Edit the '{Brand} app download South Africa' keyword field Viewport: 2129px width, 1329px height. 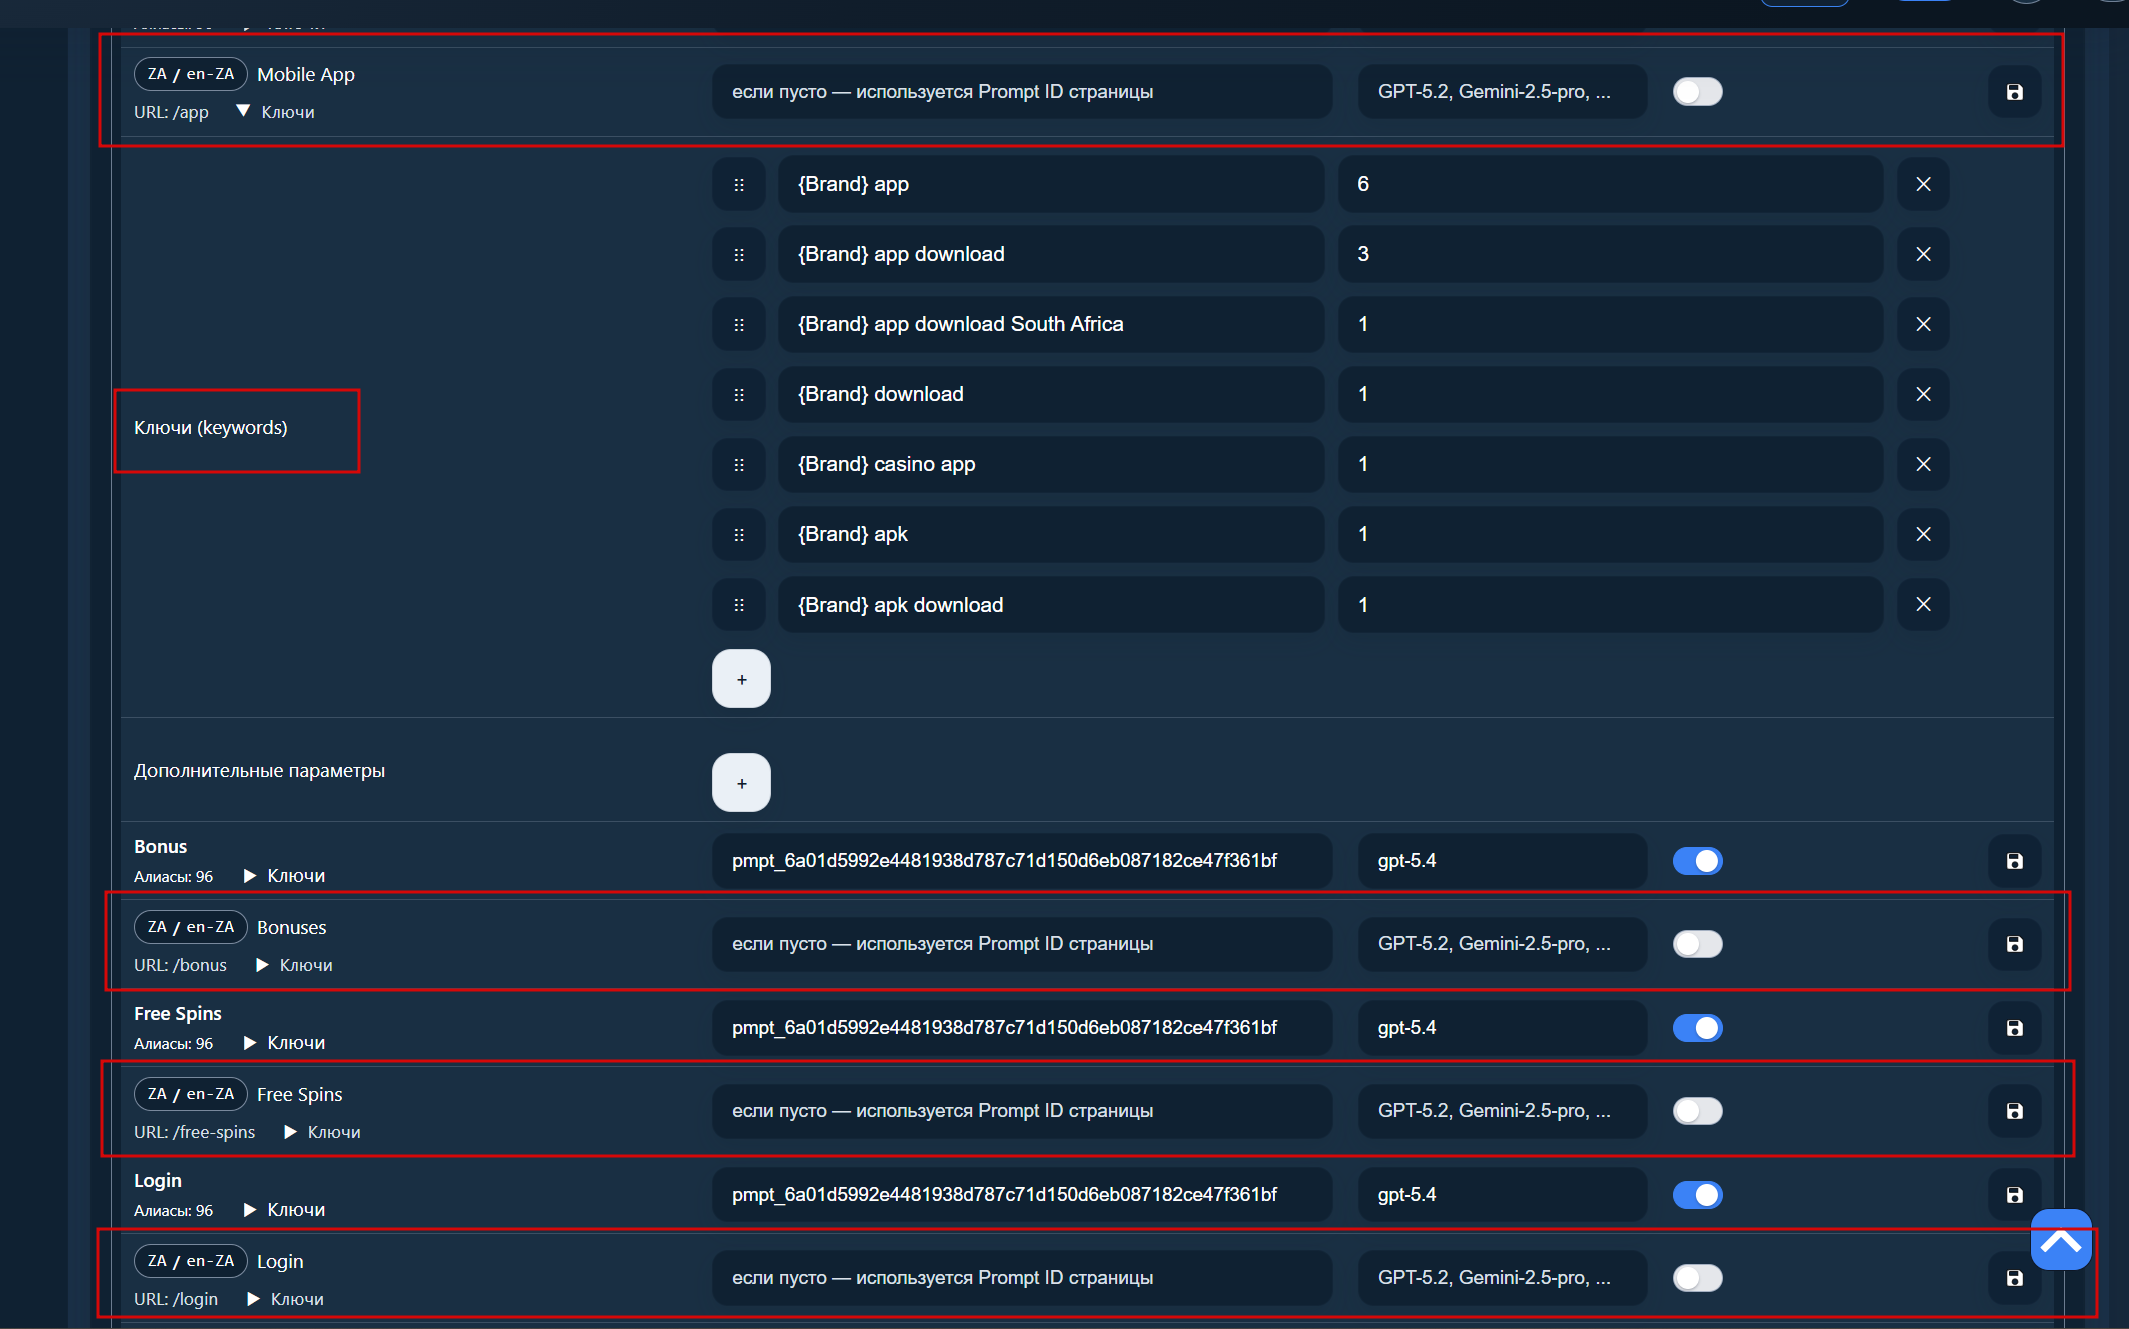1051,324
